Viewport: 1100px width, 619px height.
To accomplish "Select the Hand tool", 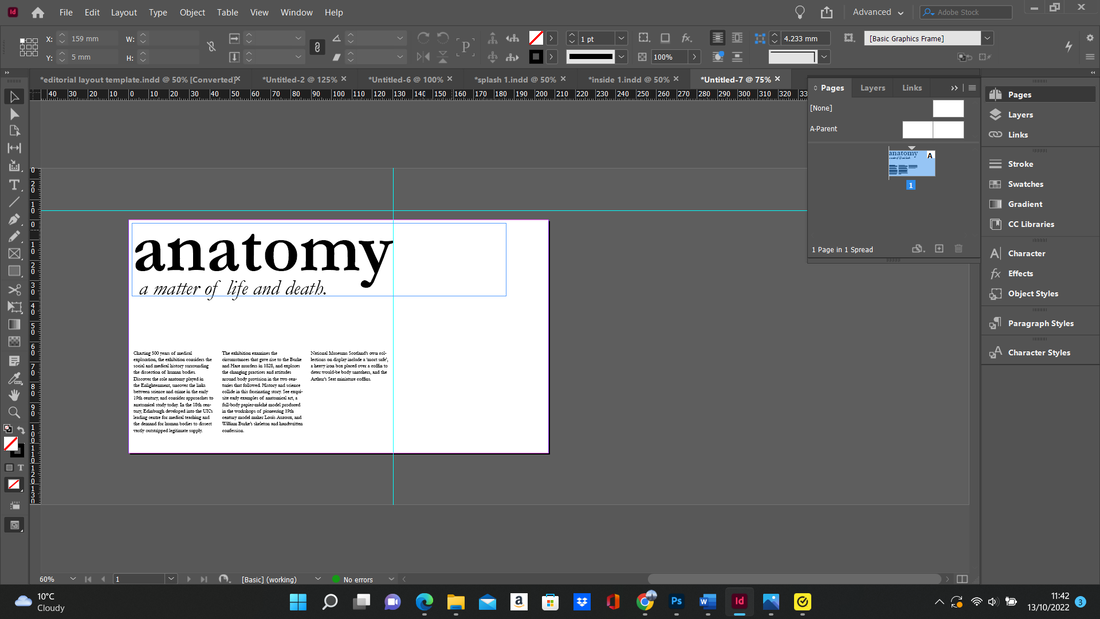I will coord(14,395).
